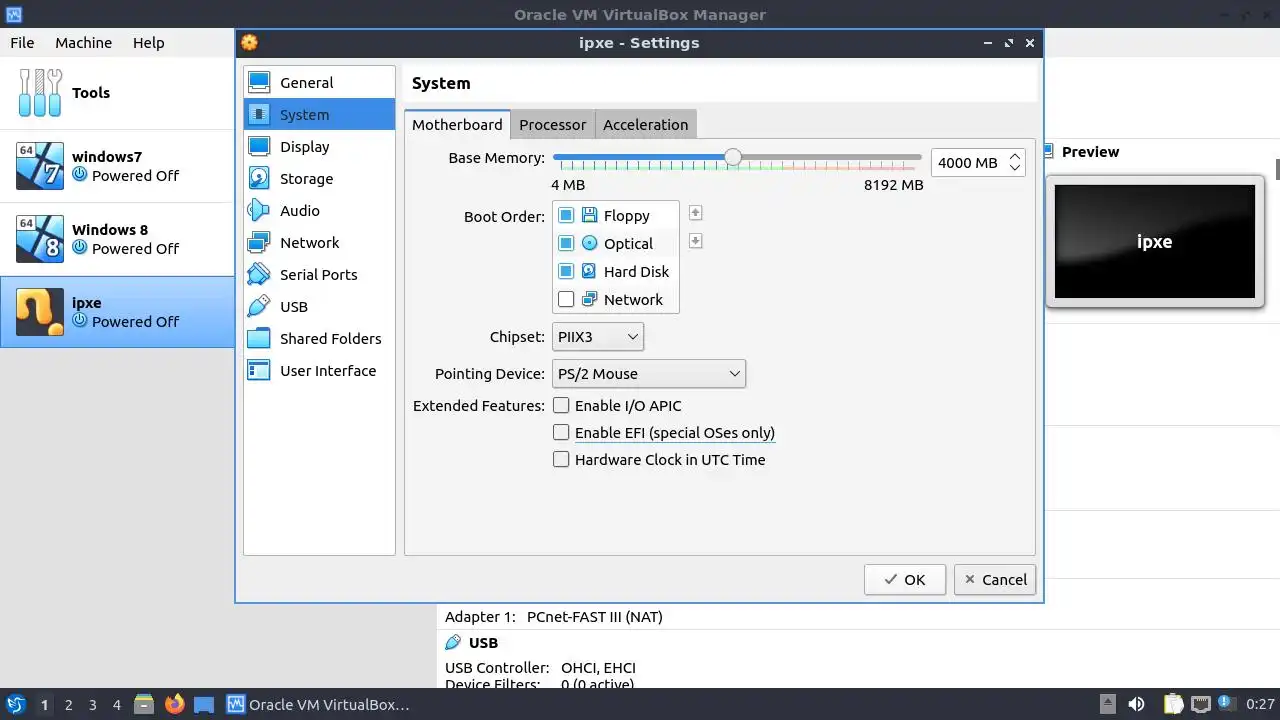
Task: Open the clipboard tray icon
Action: point(1173,704)
